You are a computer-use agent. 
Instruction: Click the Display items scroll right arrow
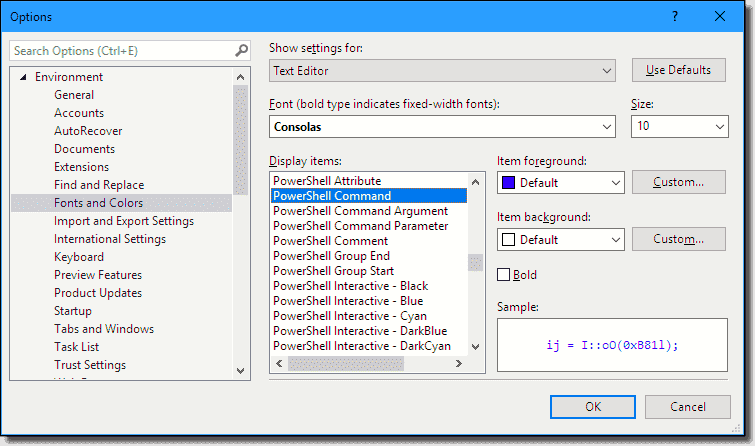click(x=459, y=364)
